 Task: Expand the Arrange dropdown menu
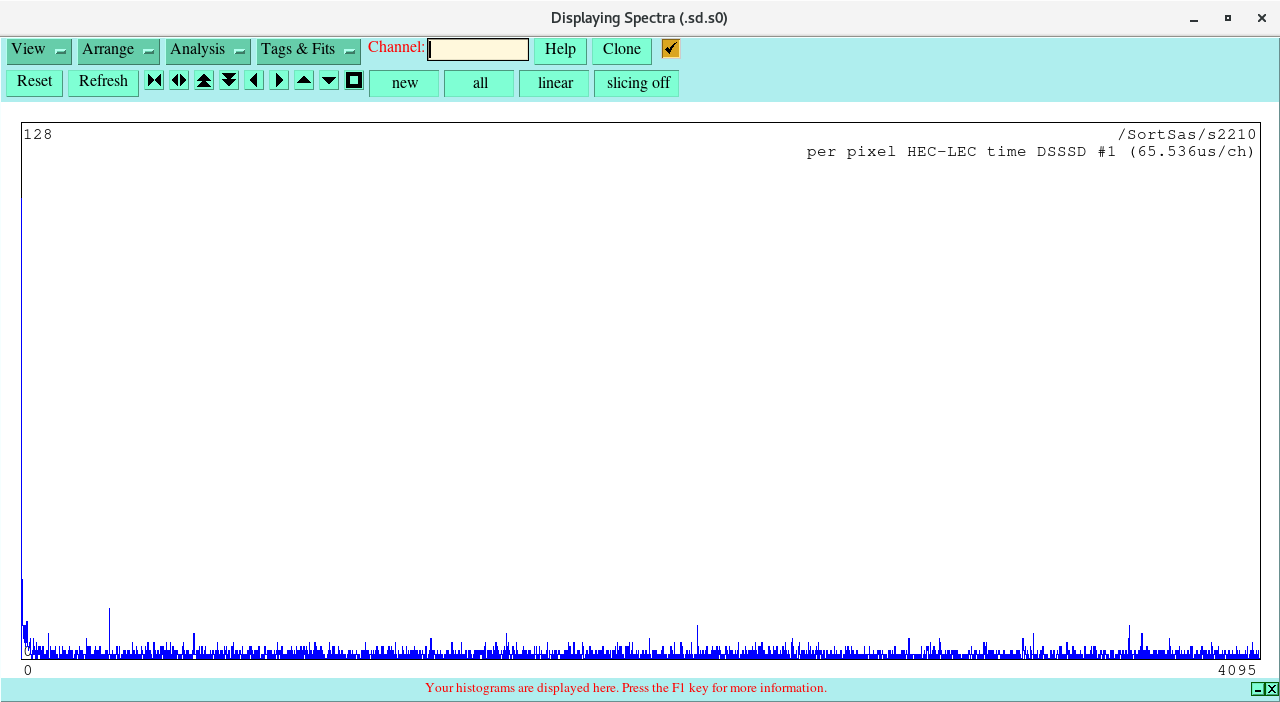(118, 50)
